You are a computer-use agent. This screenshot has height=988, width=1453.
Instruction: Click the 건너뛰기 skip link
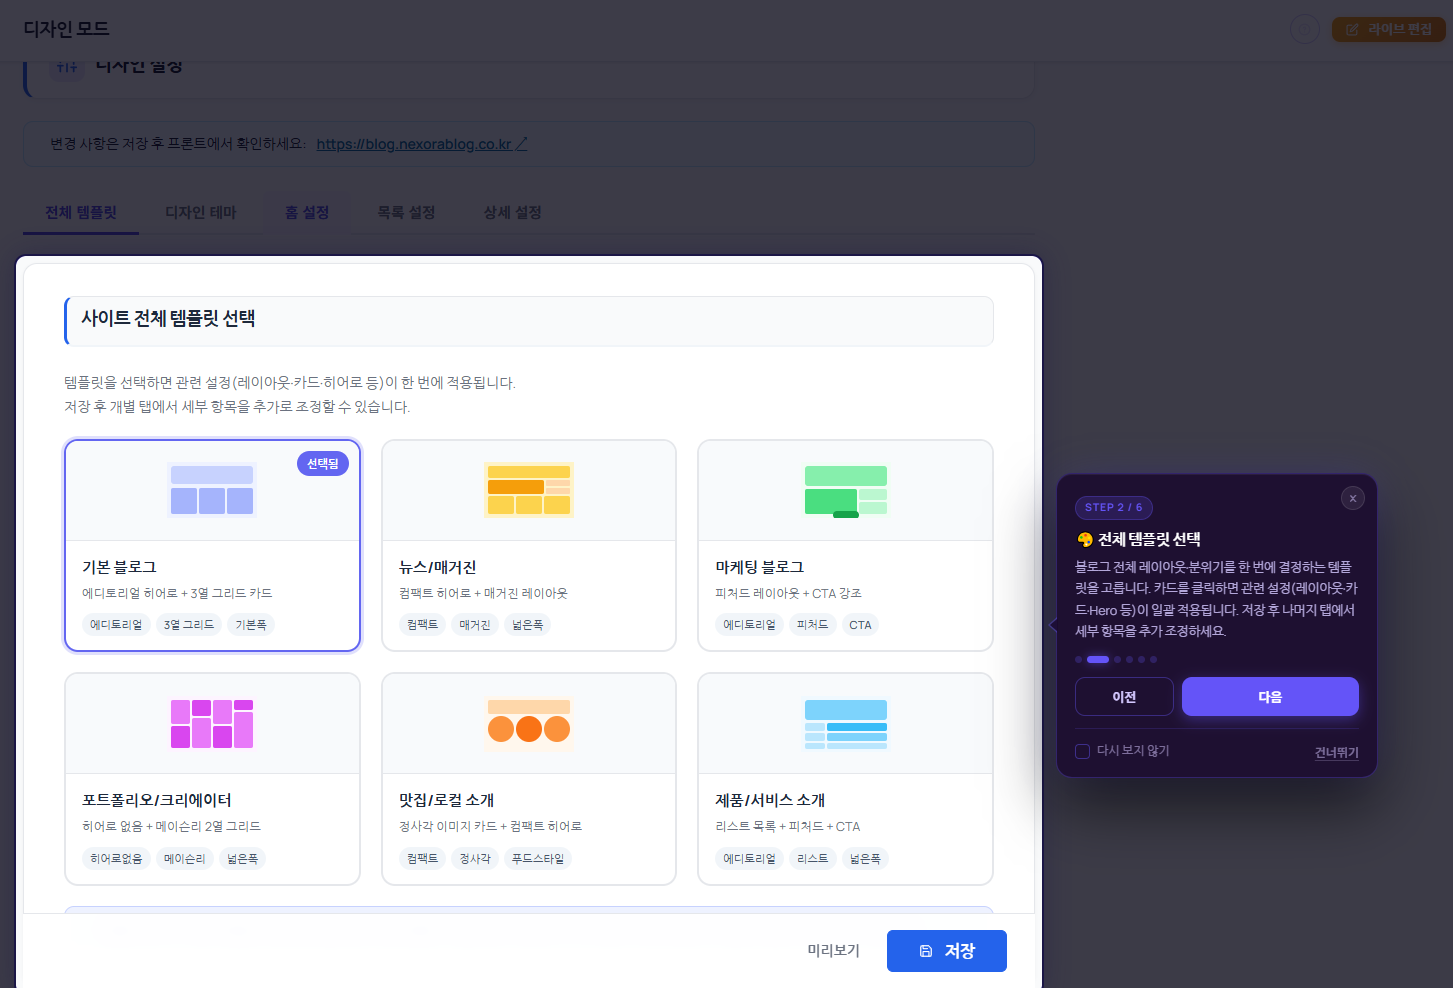pos(1336,753)
